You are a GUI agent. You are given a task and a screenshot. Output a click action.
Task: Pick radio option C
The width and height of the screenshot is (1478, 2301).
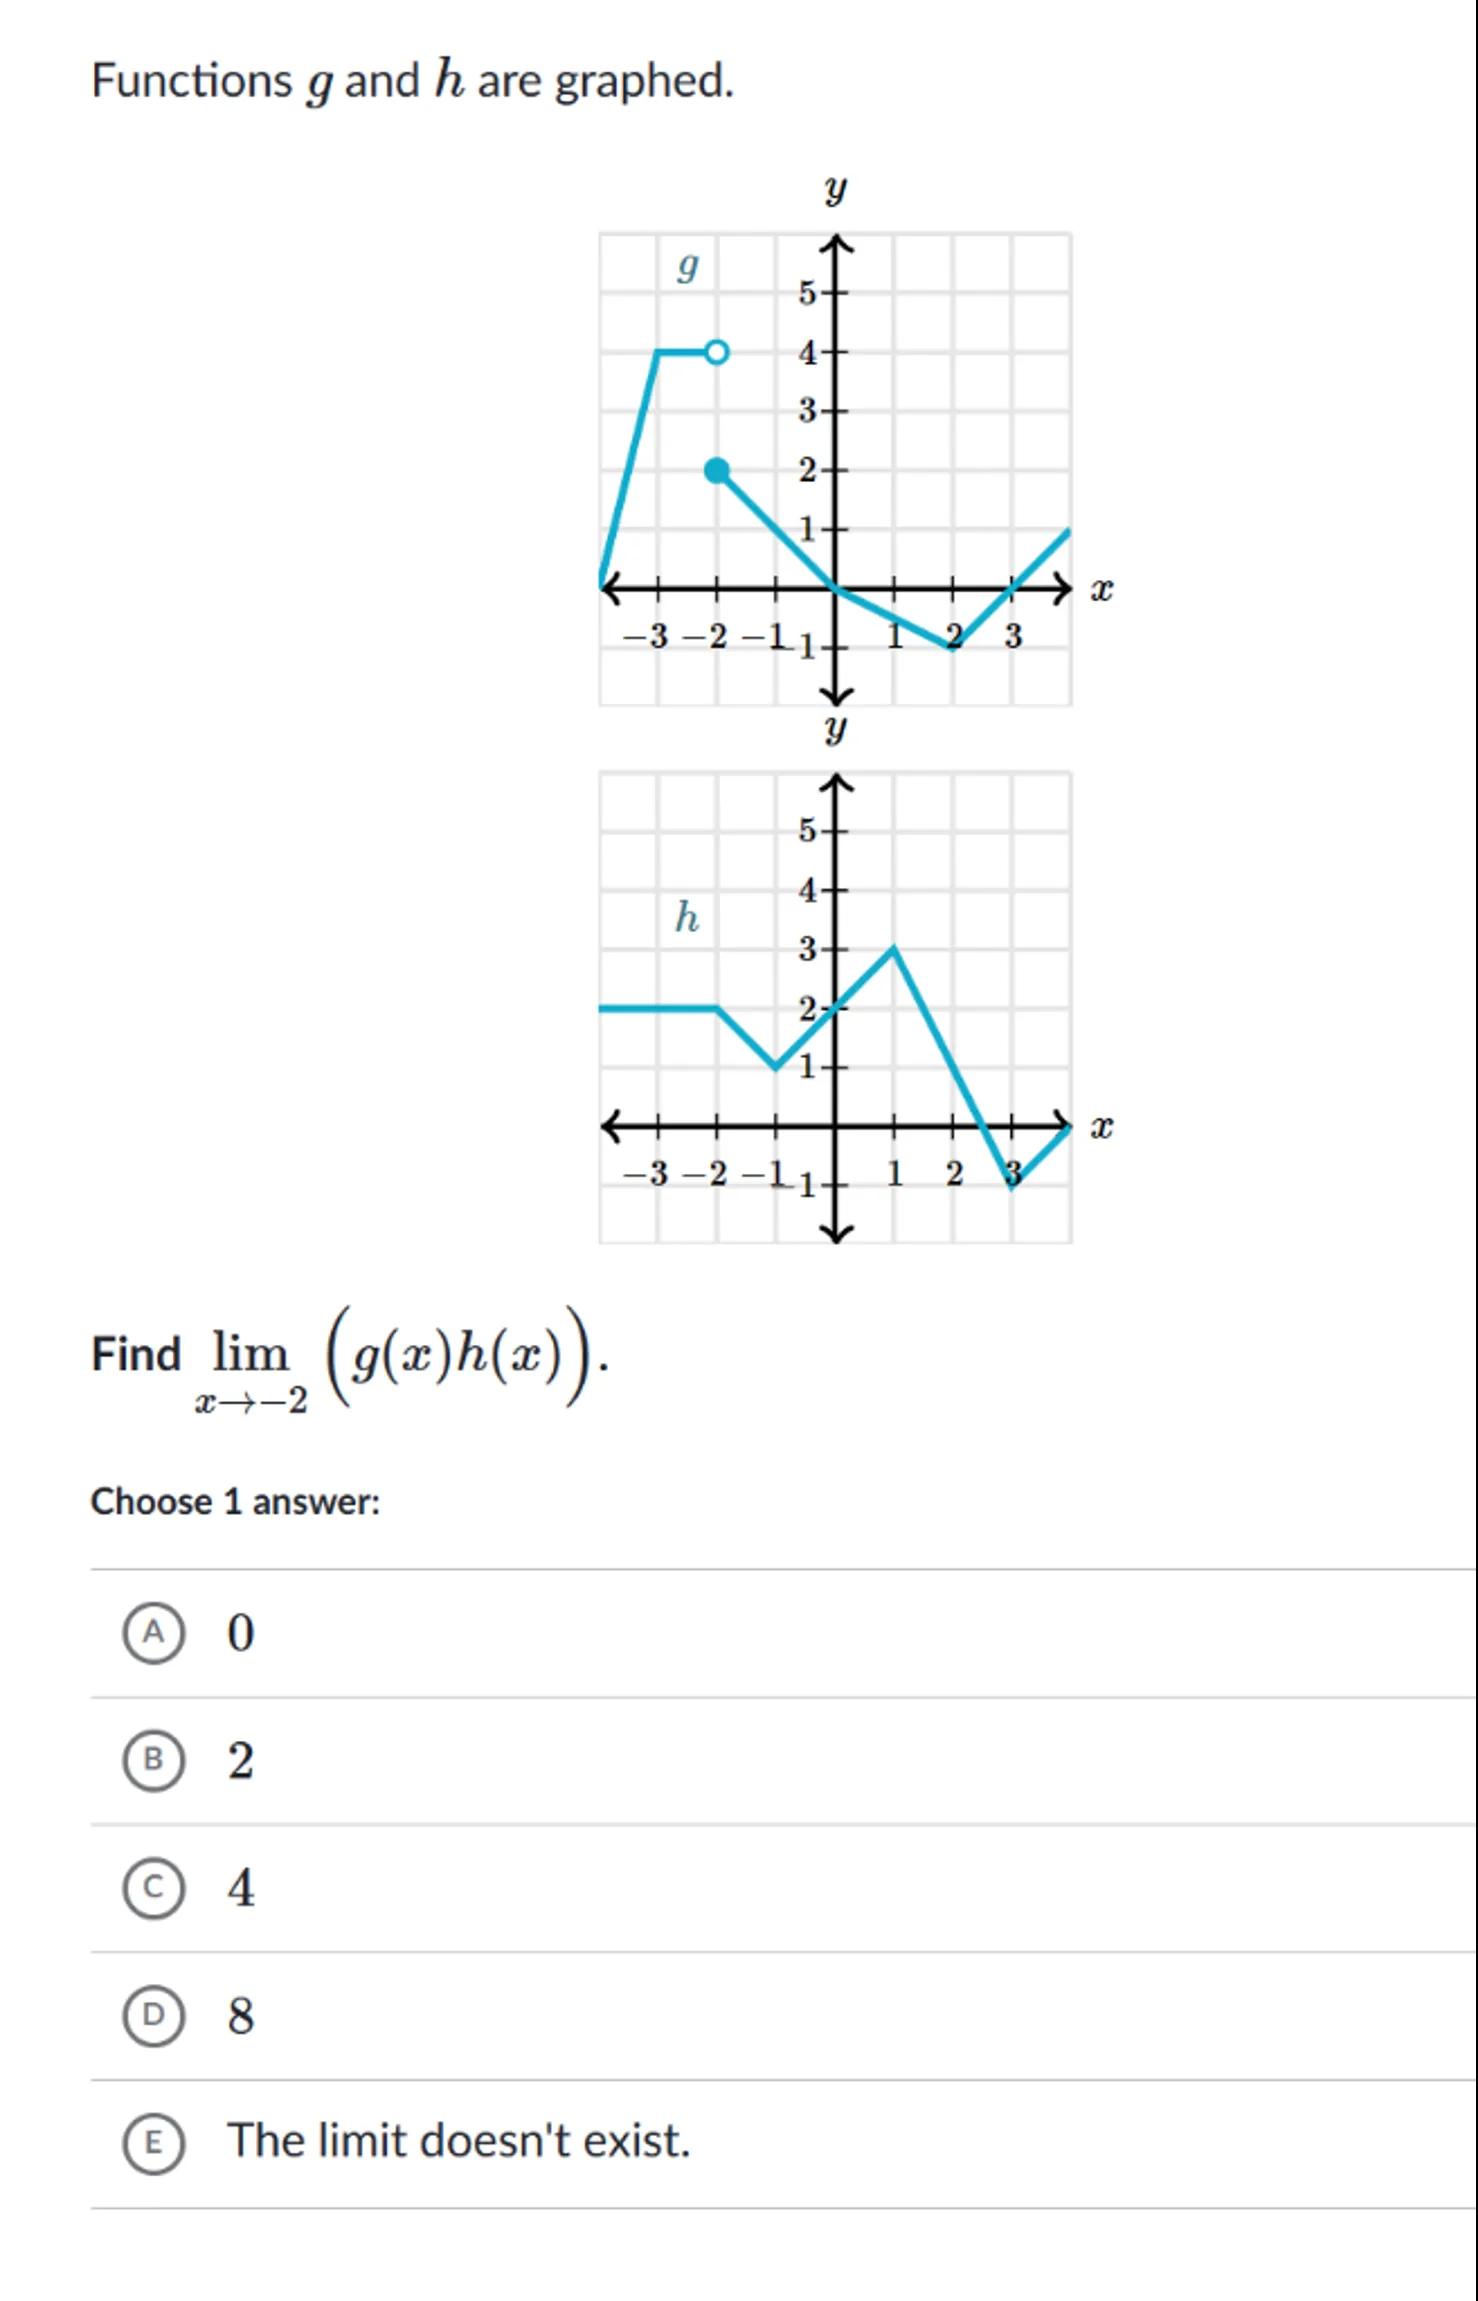[x=153, y=1888]
